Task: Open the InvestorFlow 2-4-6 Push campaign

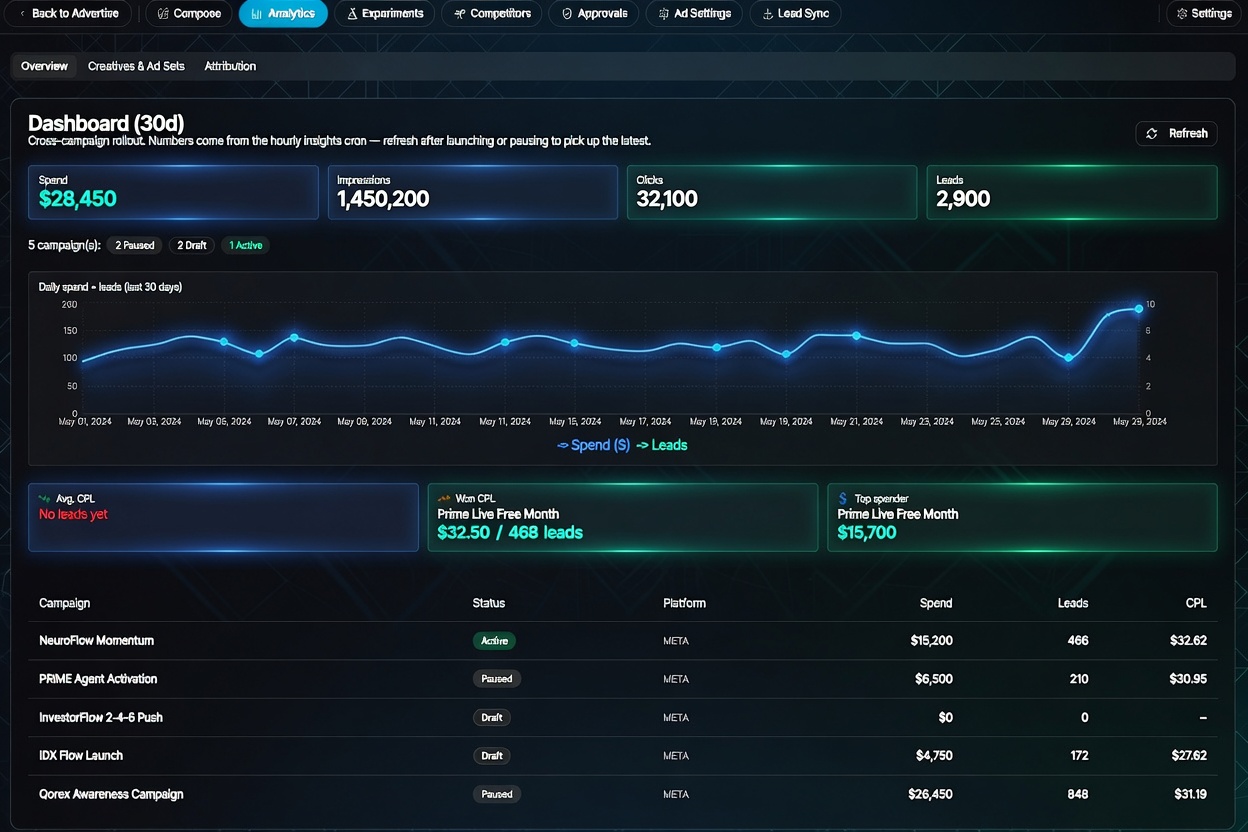Action: [x=623, y=717]
